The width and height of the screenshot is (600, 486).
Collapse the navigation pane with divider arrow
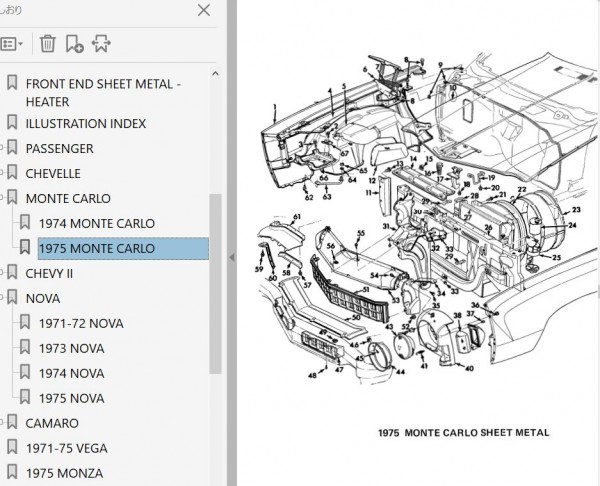(x=232, y=258)
